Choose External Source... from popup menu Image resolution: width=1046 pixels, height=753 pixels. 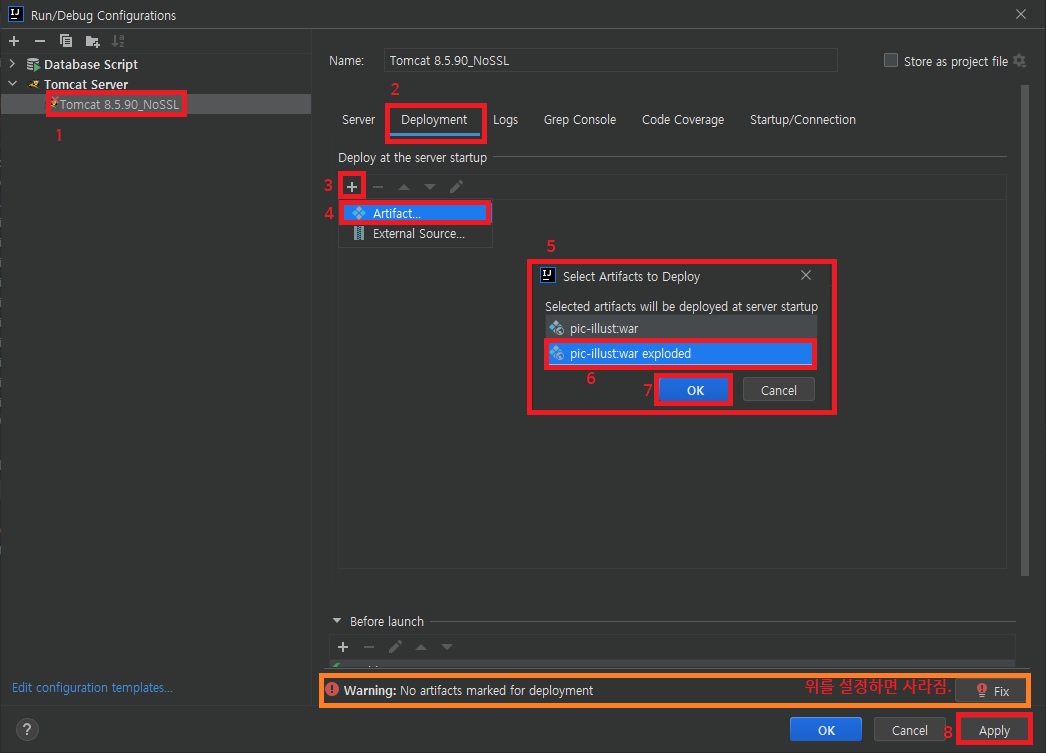coord(416,234)
